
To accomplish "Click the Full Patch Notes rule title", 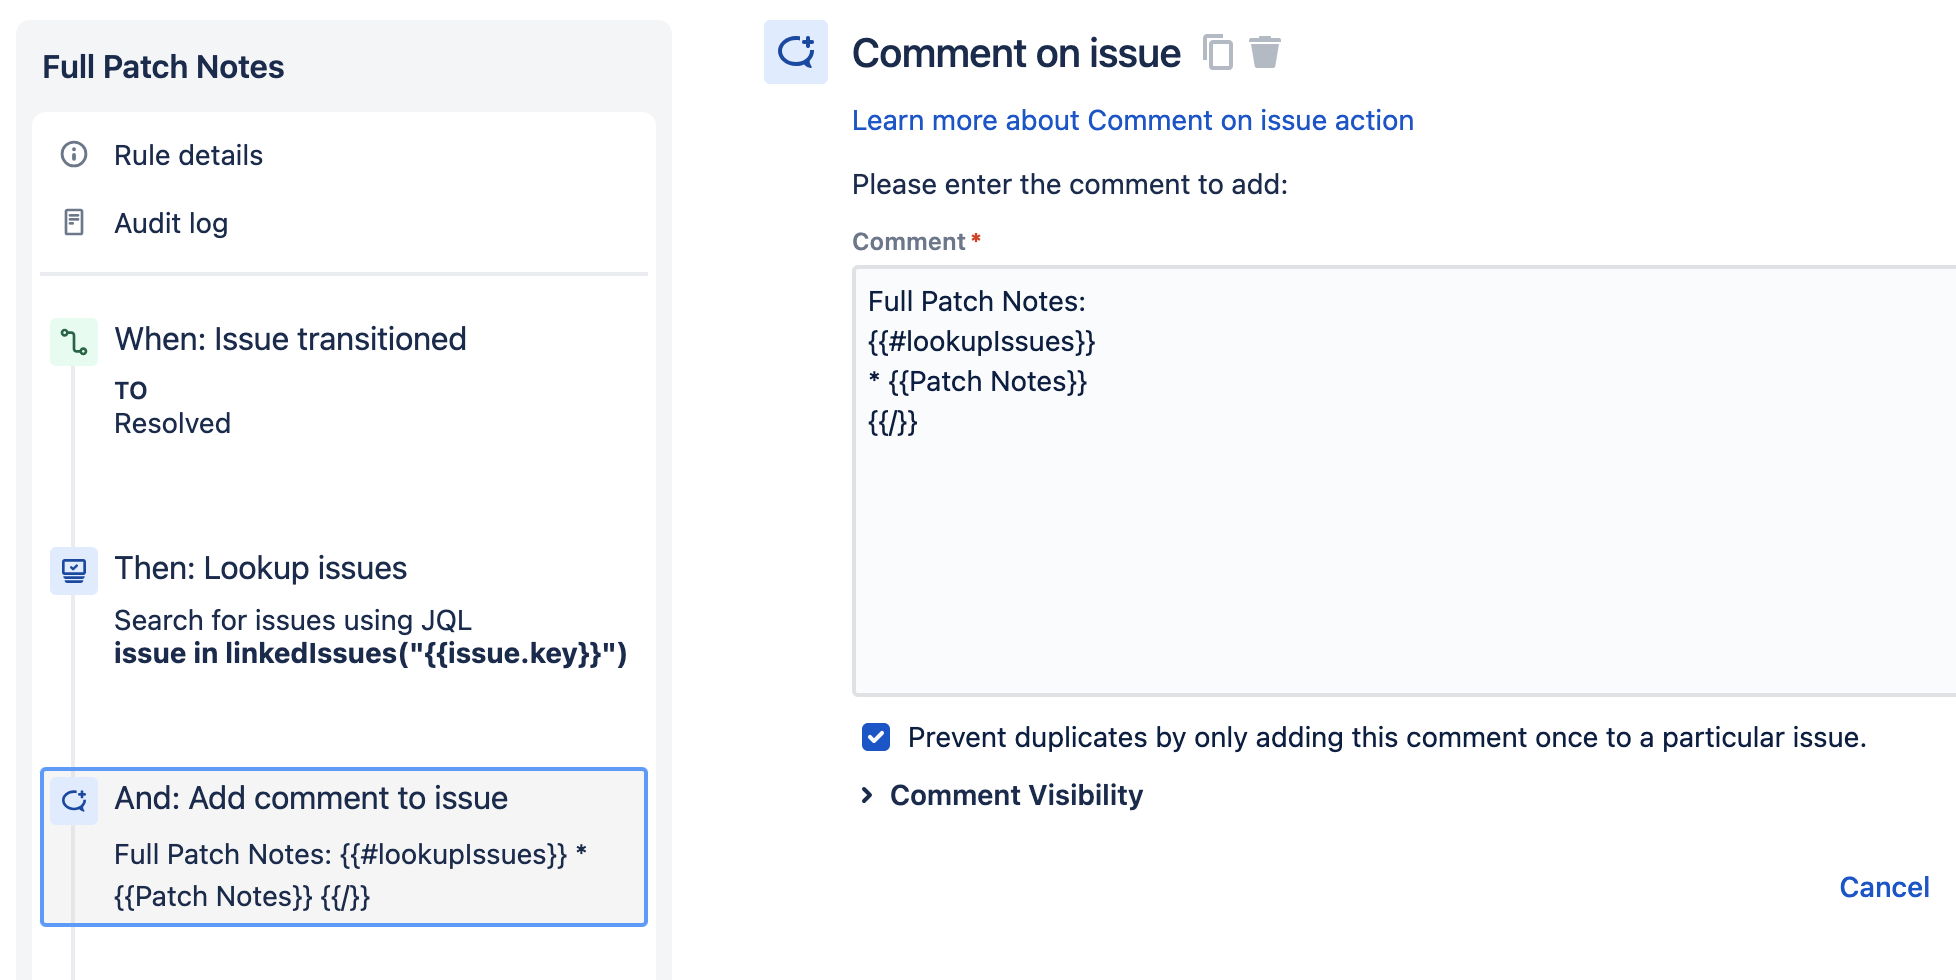I will 163,66.
